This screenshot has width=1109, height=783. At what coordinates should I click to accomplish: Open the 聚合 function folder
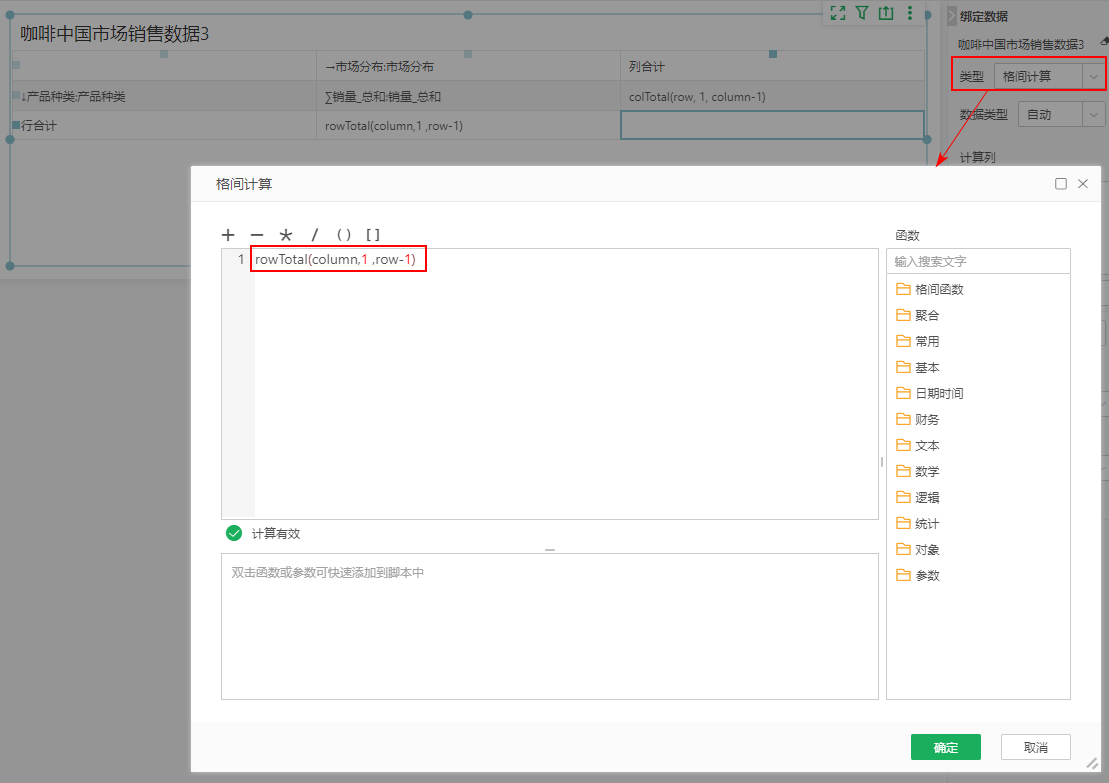pyautogui.click(x=918, y=315)
